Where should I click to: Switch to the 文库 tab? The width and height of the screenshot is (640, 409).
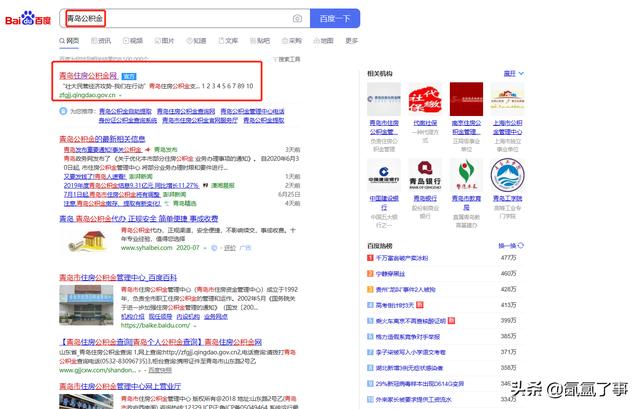228,41
